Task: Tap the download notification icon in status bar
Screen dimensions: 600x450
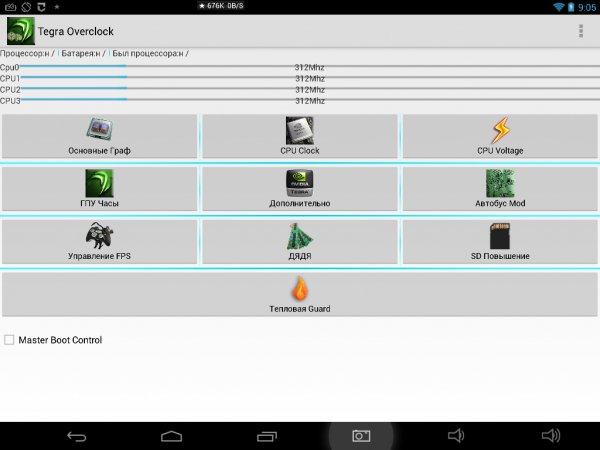Action: pyautogui.click(x=41, y=7)
